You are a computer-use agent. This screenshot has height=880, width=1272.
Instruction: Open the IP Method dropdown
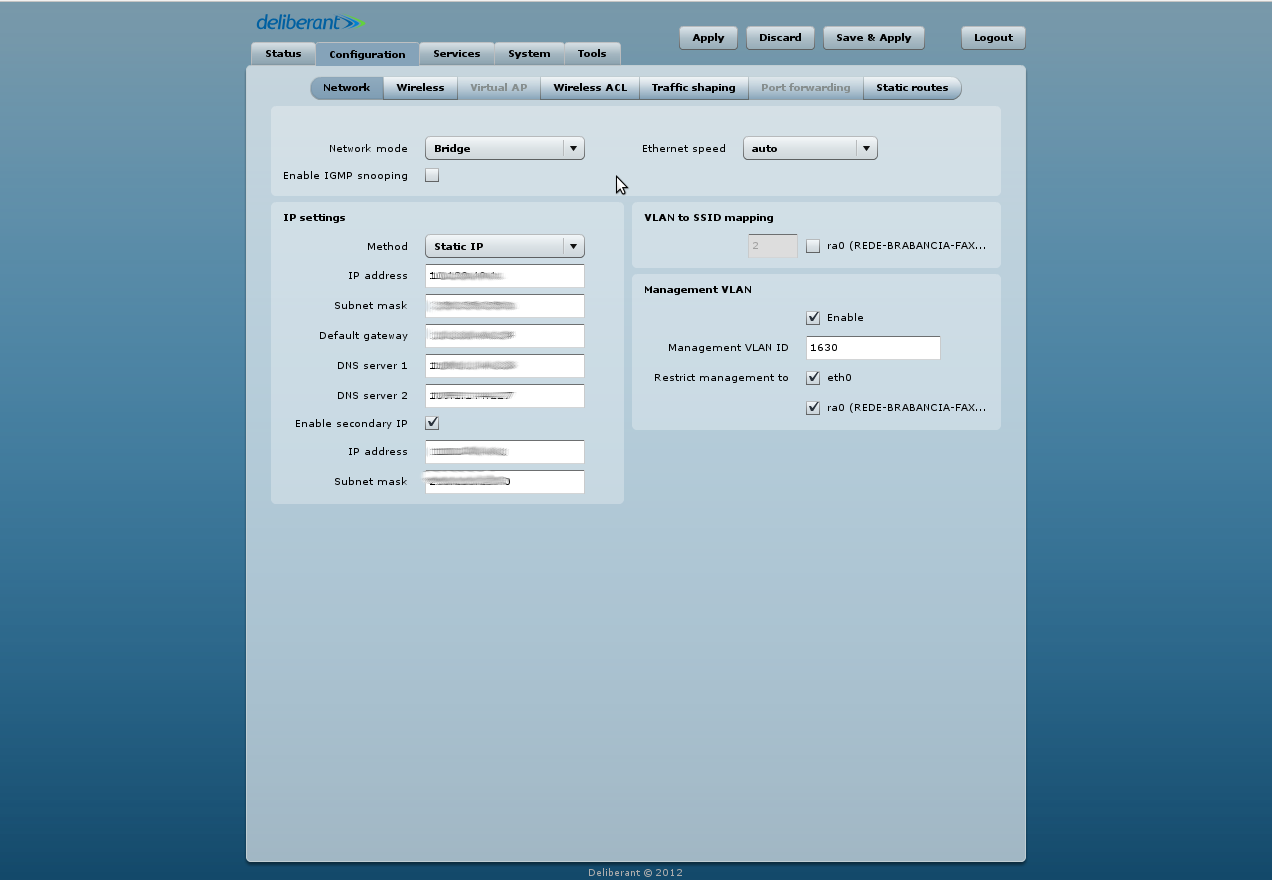click(504, 246)
